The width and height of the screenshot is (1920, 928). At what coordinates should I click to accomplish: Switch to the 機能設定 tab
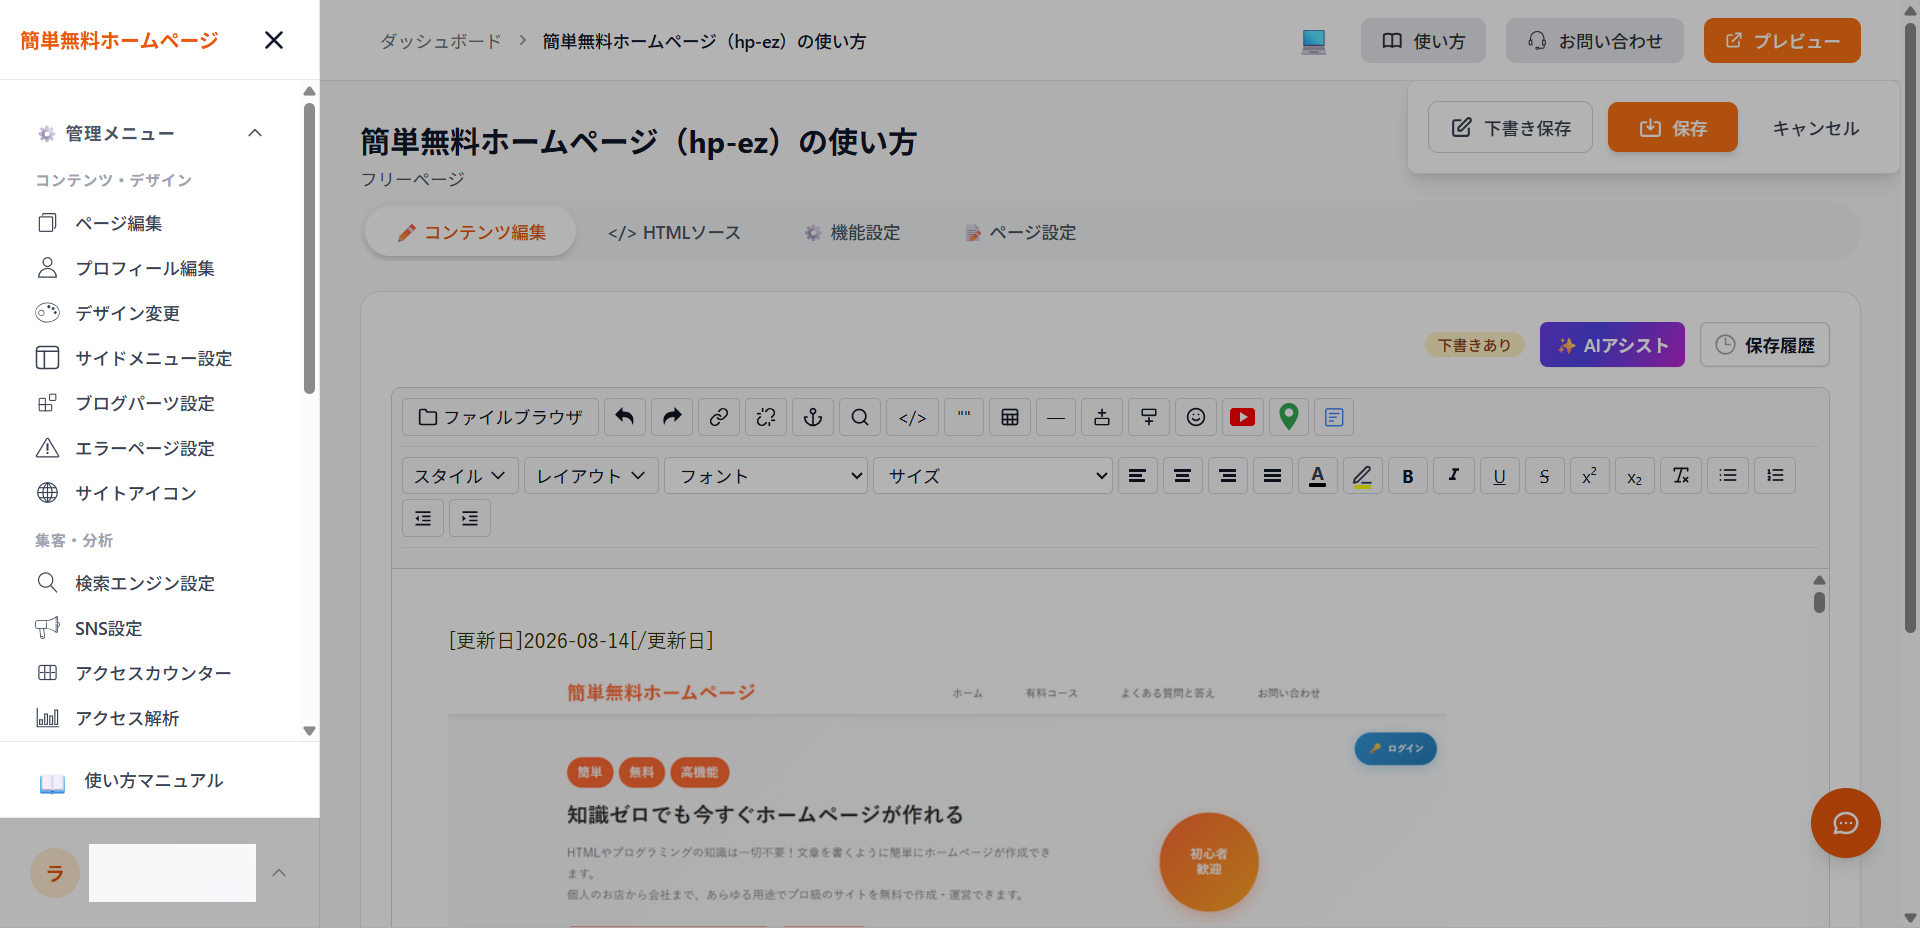852,232
